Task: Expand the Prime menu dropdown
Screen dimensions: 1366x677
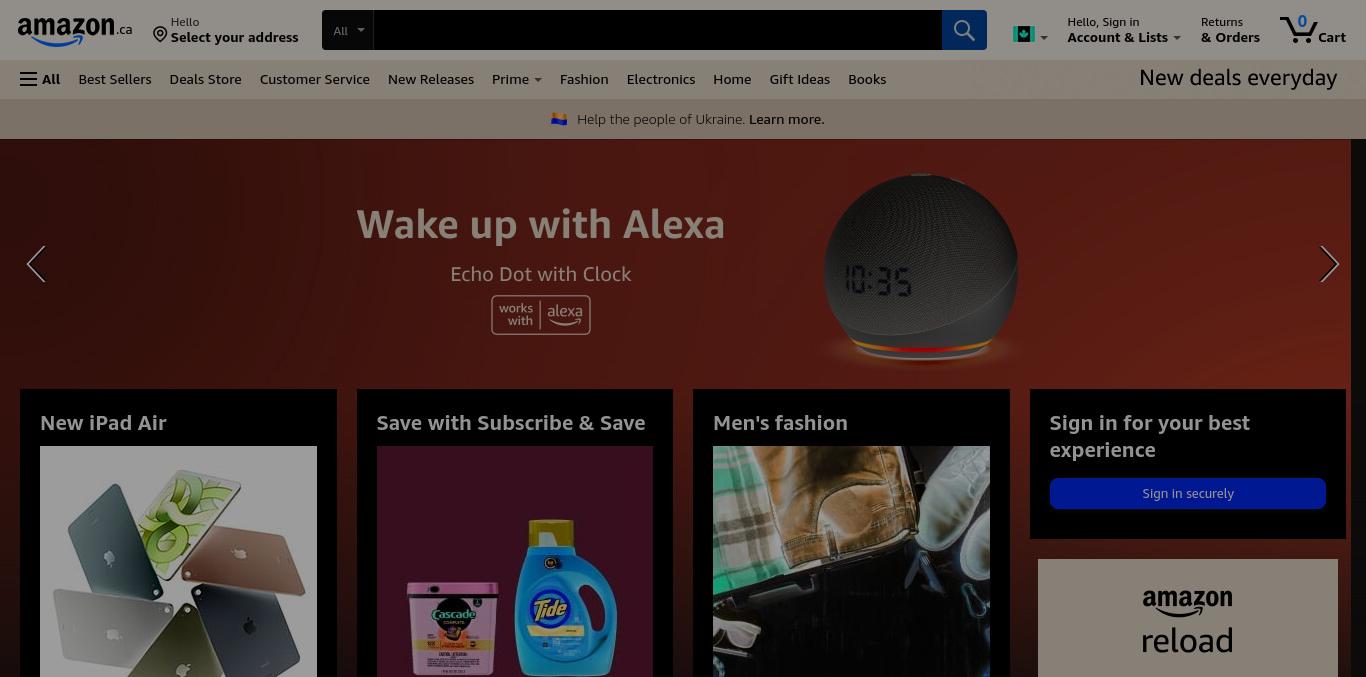Action: (516, 79)
